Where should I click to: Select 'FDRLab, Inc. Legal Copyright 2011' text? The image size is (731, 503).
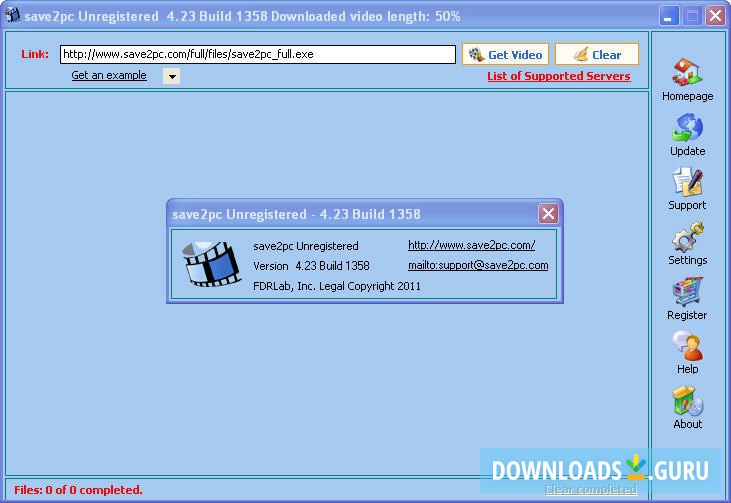click(337, 286)
